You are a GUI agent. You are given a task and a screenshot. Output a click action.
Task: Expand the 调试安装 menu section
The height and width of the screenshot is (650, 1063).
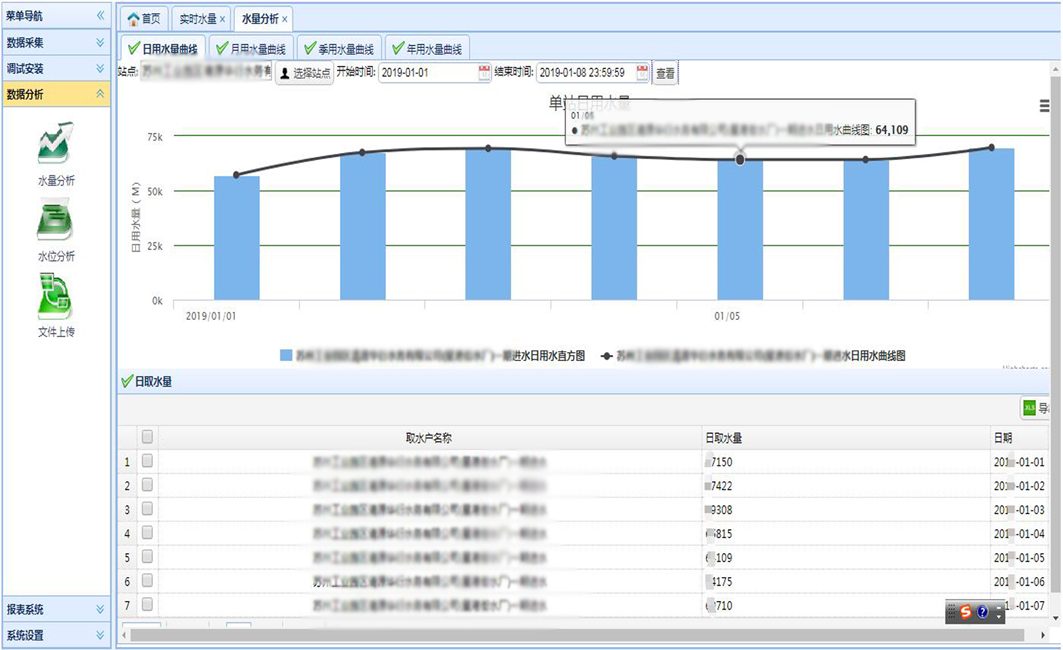[56, 68]
